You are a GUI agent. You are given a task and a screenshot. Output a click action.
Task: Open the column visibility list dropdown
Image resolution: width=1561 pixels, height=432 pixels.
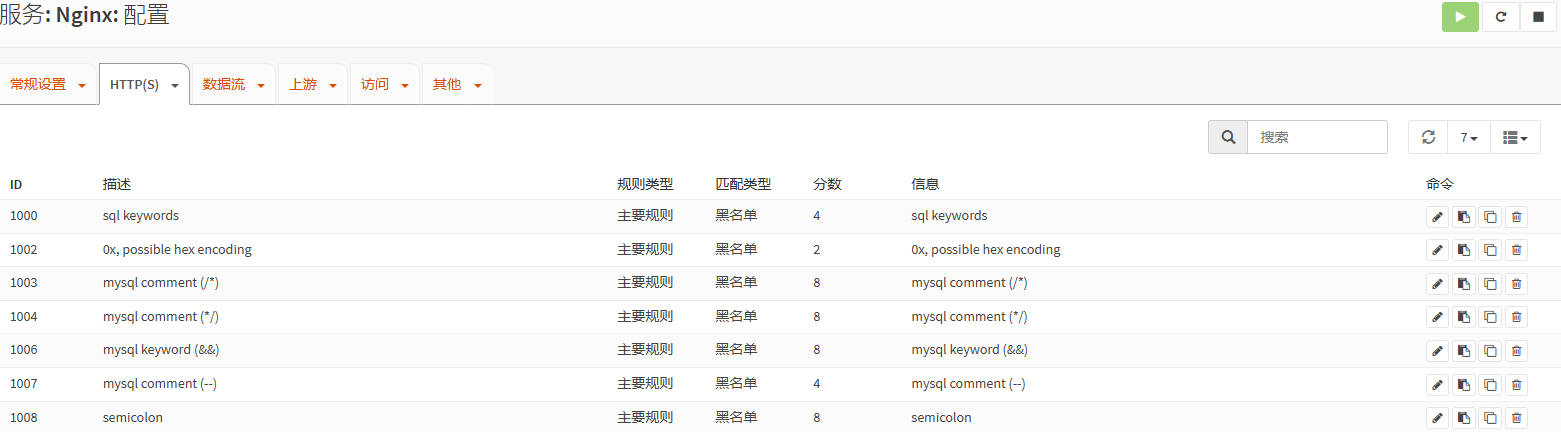point(1515,137)
